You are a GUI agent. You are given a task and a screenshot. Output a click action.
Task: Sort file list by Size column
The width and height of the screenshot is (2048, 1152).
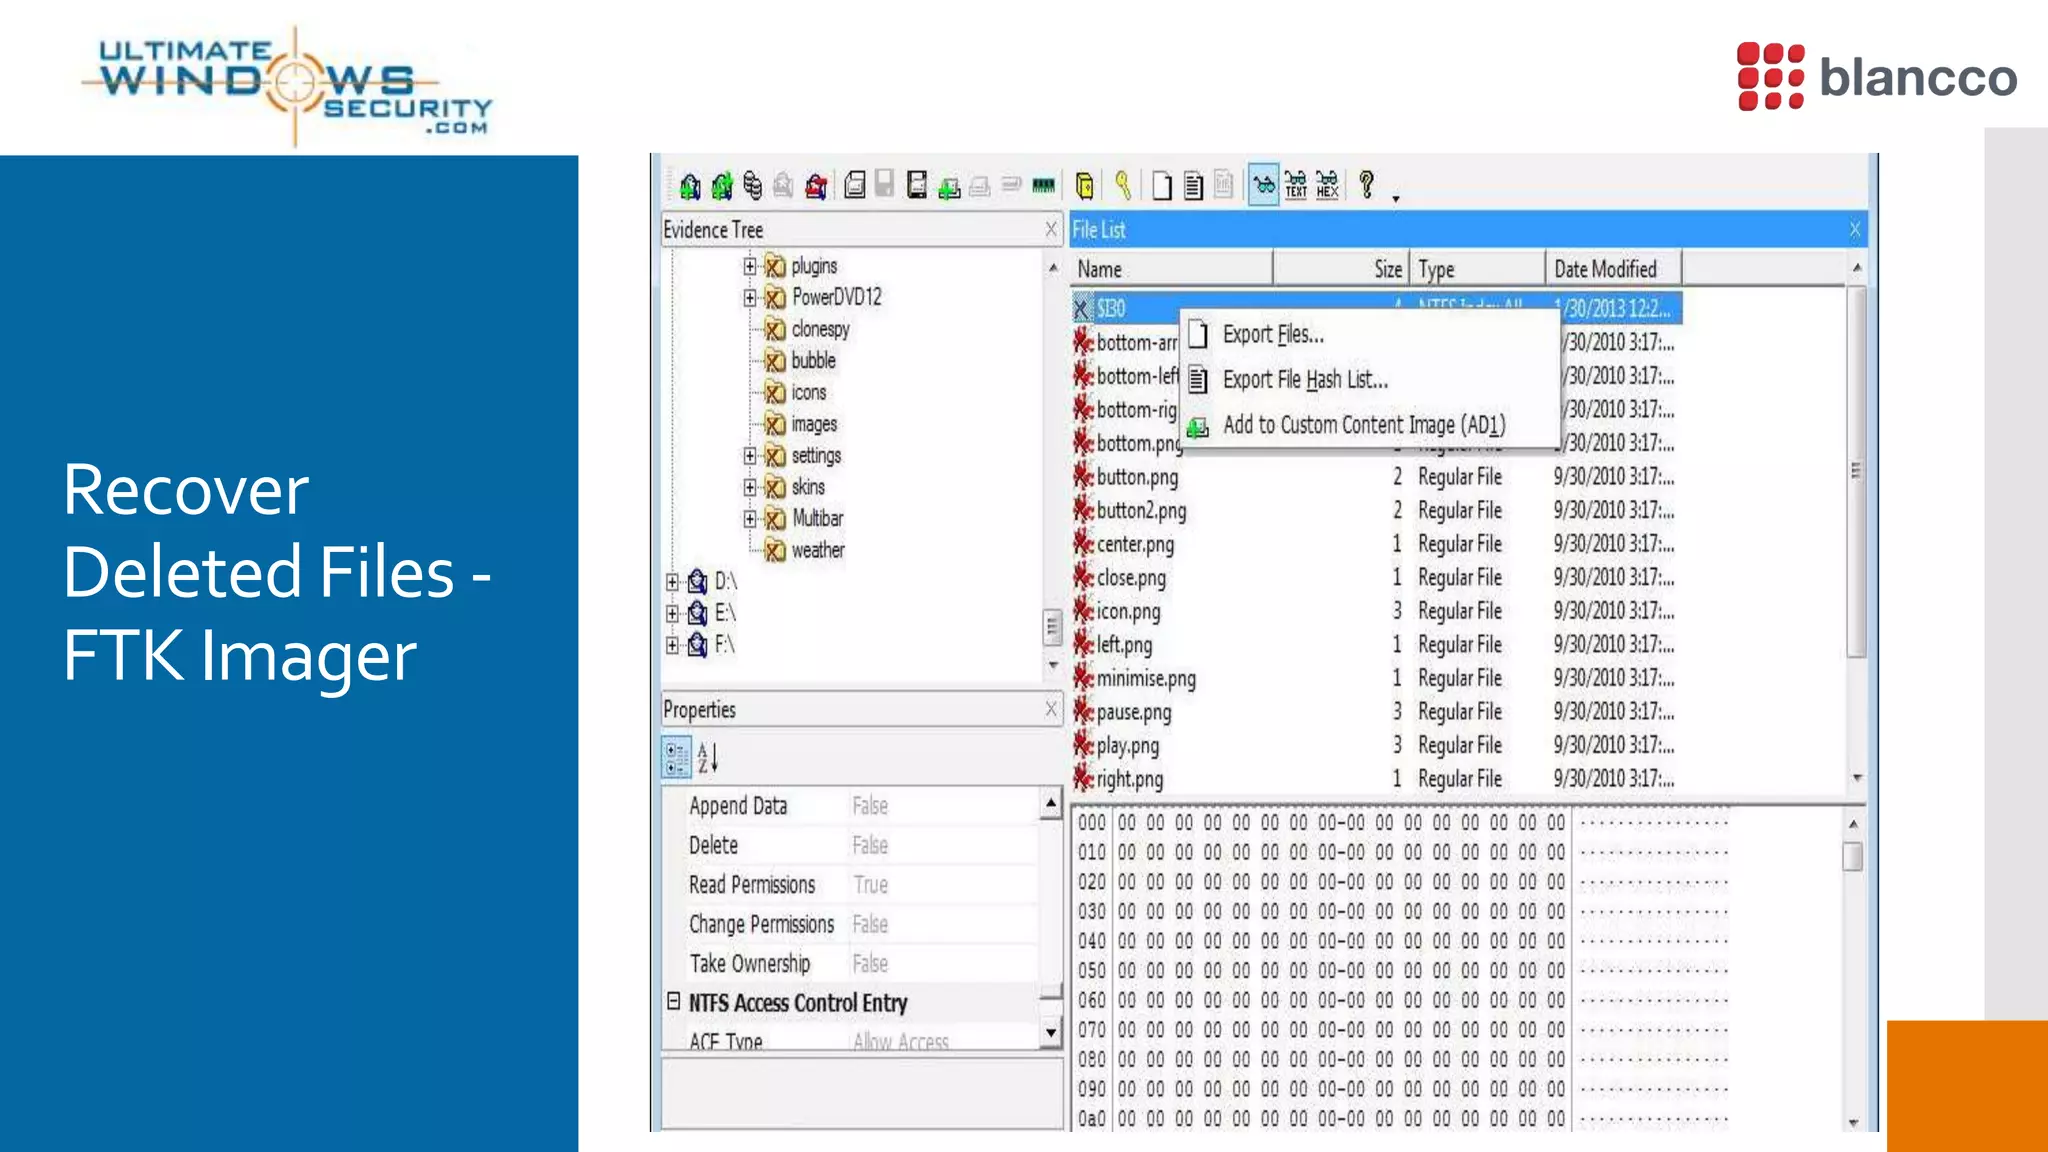(x=1341, y=269)
